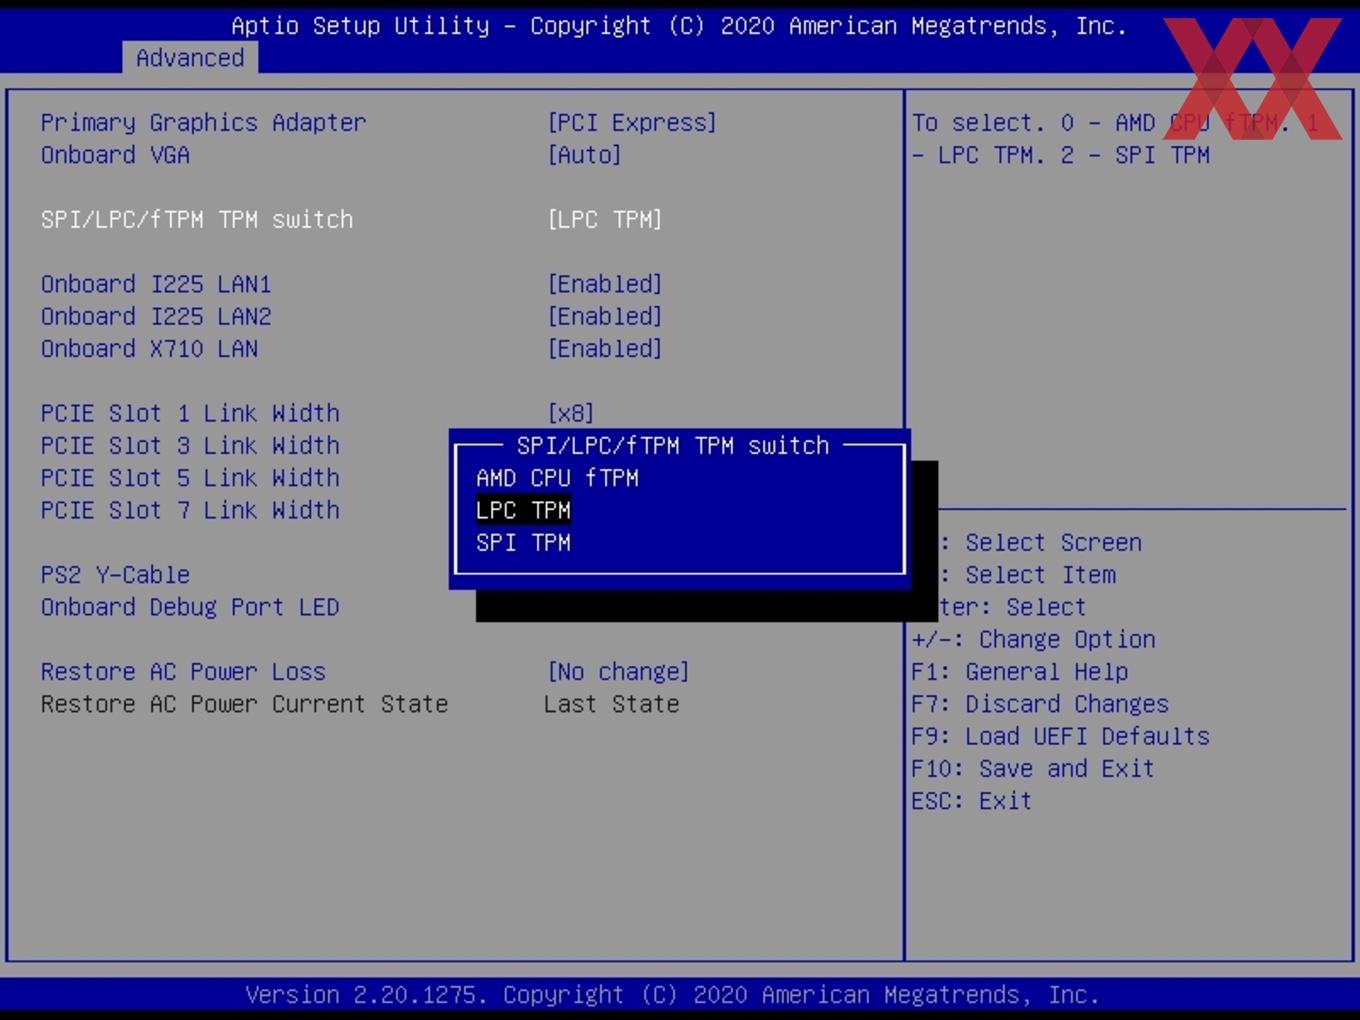This screenshot has width=1360, height=1020.
Task: Click the Version 2.20.1275 footer text
Action: click(672, 995)
